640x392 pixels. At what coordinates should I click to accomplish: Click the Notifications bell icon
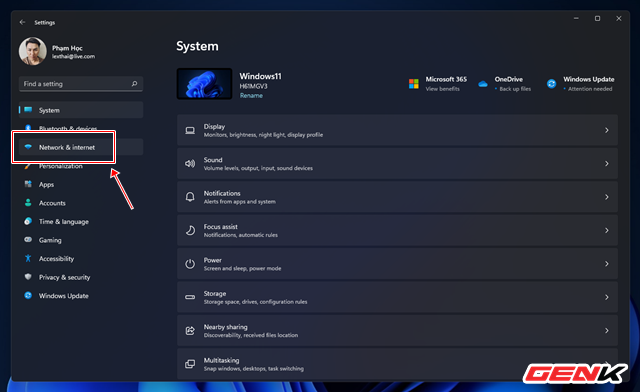click(190, 197)
